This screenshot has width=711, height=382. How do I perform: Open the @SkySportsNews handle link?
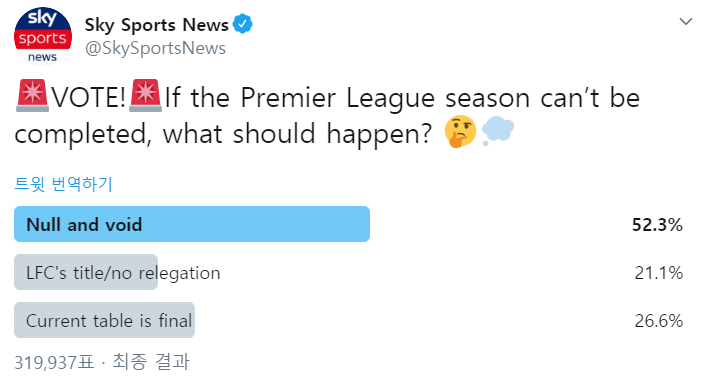click(x=155, y=48)
